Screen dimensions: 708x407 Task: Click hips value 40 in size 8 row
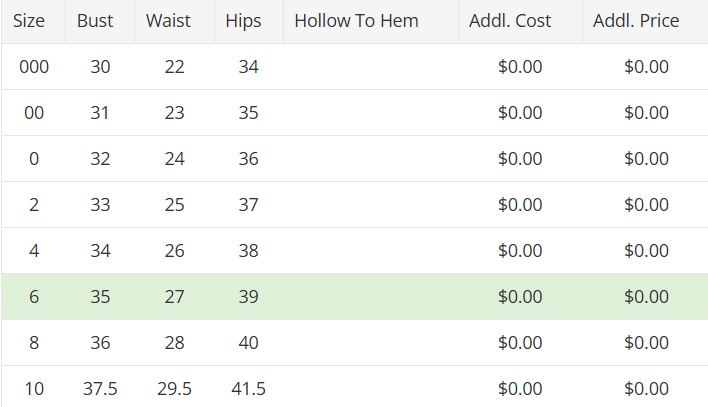point(248,343)
